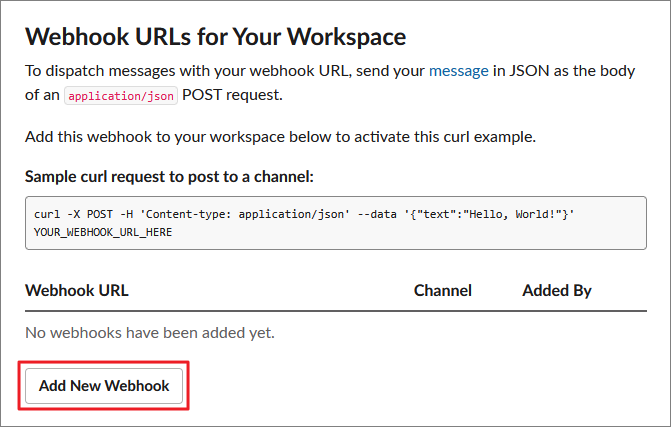The image size is (671, 427).
Task: Click the "Sample curl request" bold label
Action: [169, 177]
